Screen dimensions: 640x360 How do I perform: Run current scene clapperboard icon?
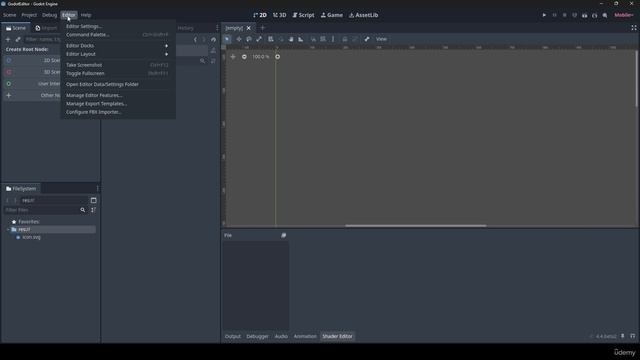tap(584, 15)
